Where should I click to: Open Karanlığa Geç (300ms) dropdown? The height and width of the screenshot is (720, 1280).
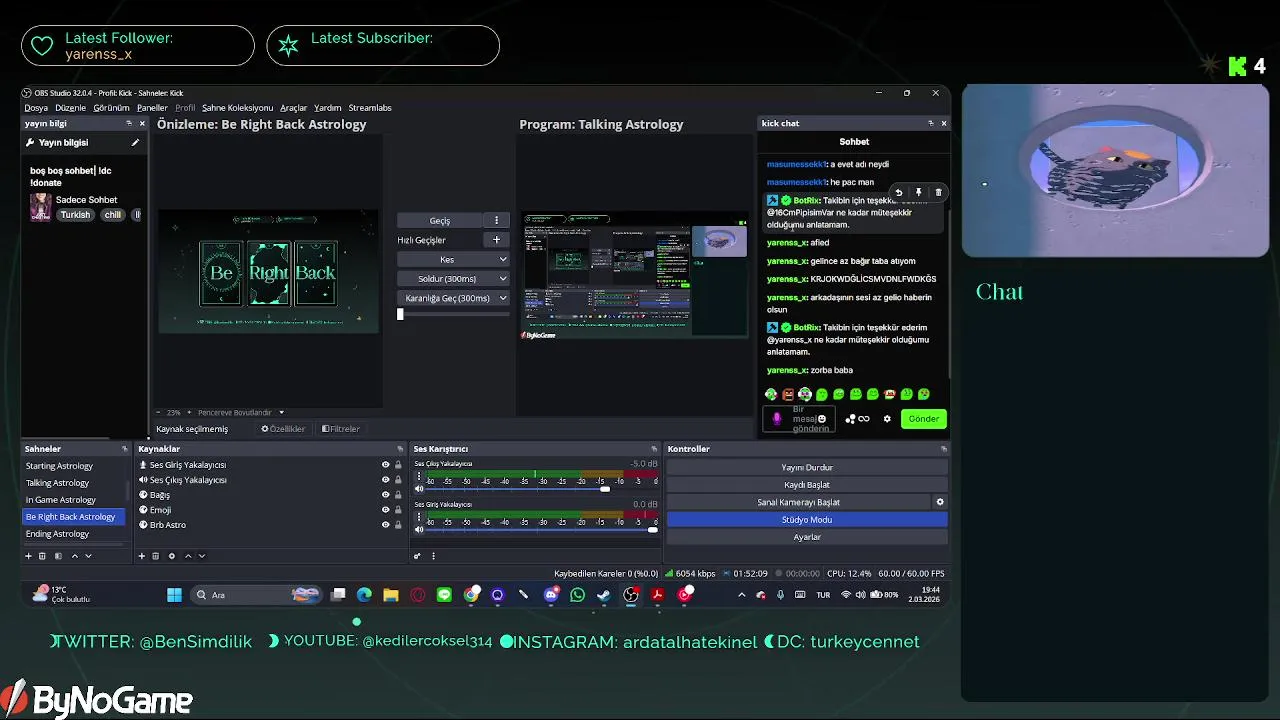click(453, 298)
